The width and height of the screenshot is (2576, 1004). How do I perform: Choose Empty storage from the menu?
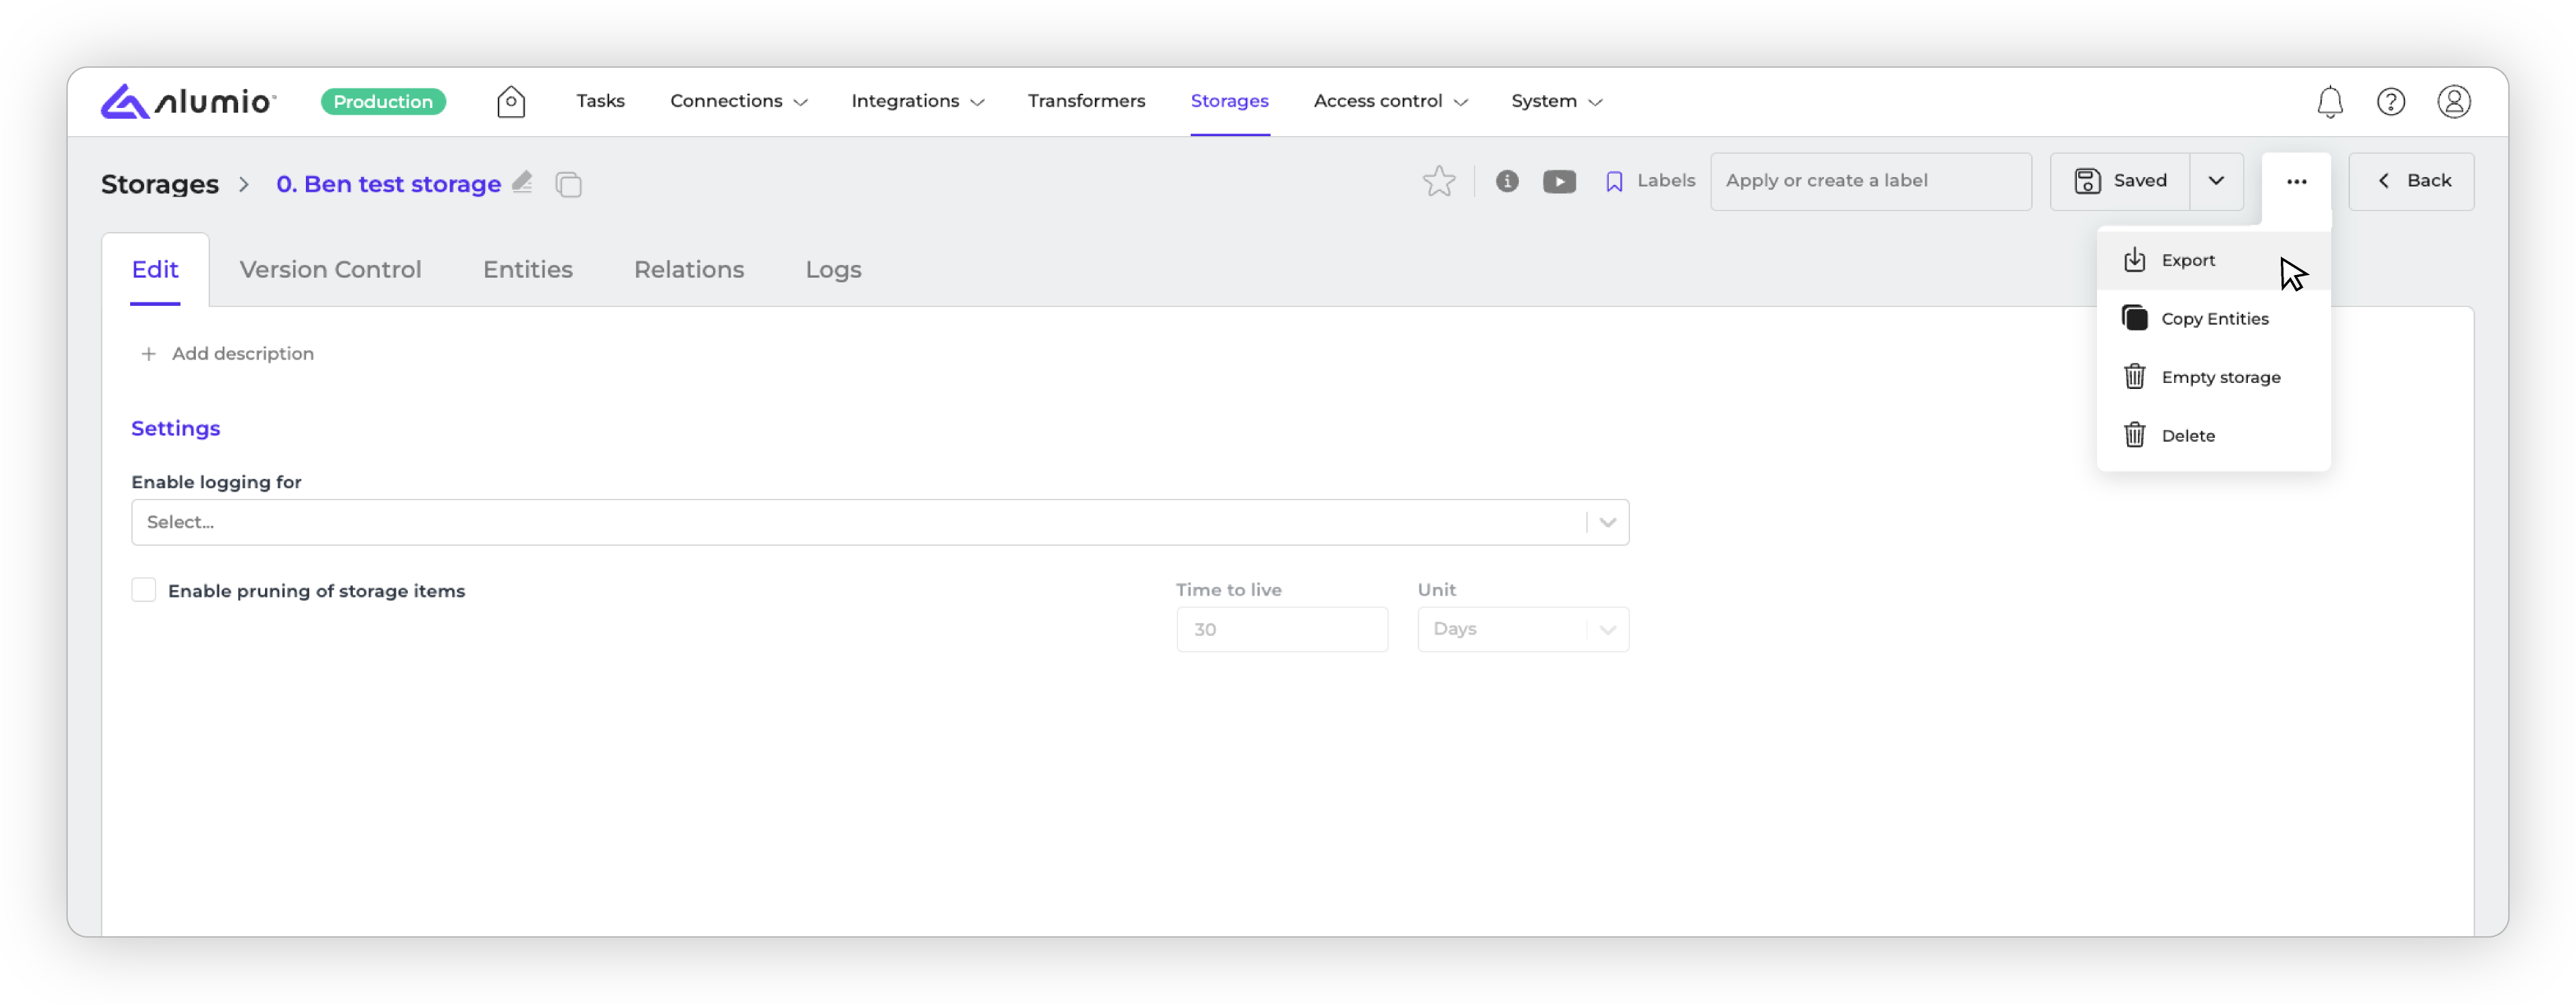[2220, 377]
